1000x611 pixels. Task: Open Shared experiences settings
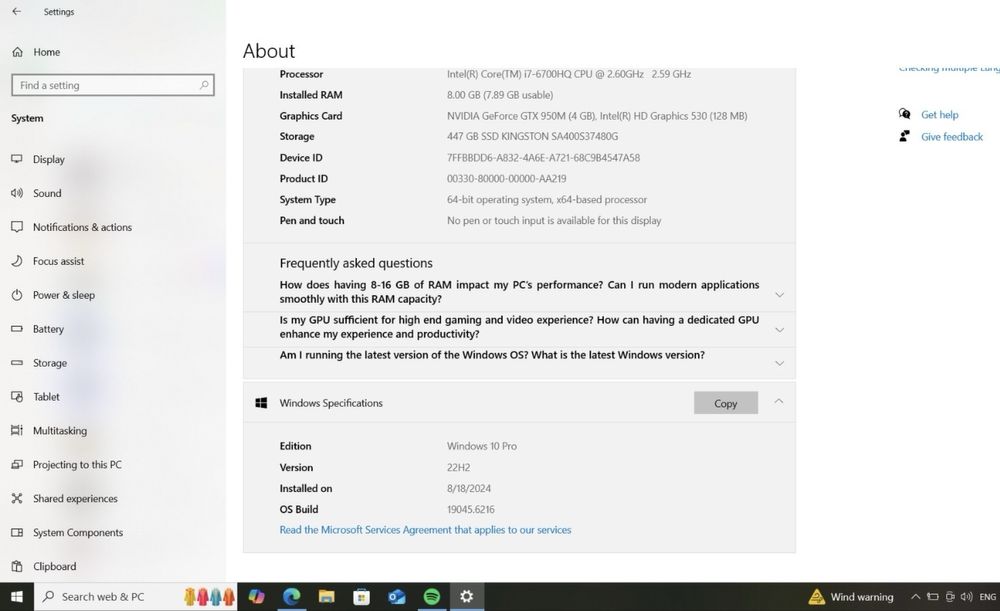point(75,498)
